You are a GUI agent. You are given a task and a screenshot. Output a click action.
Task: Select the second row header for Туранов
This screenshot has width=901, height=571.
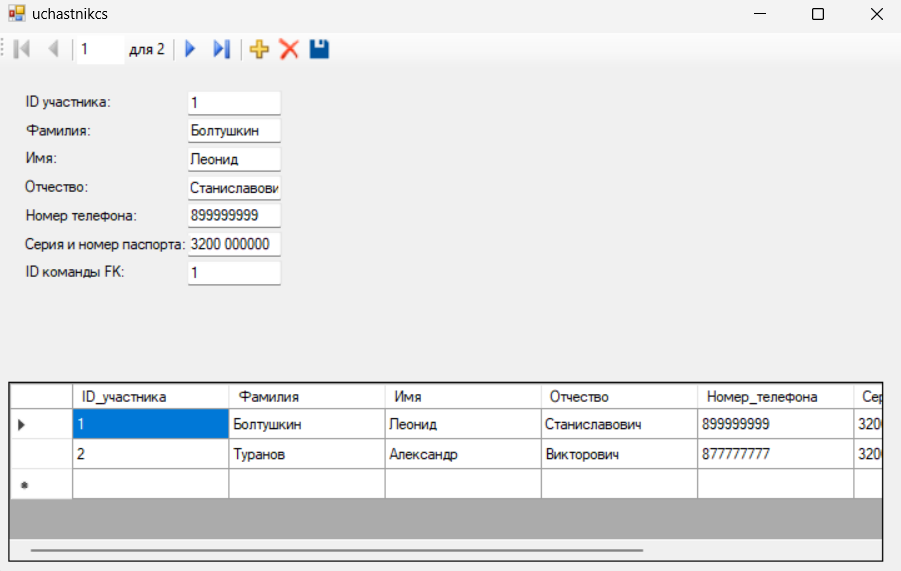click(x=41, y=454)
